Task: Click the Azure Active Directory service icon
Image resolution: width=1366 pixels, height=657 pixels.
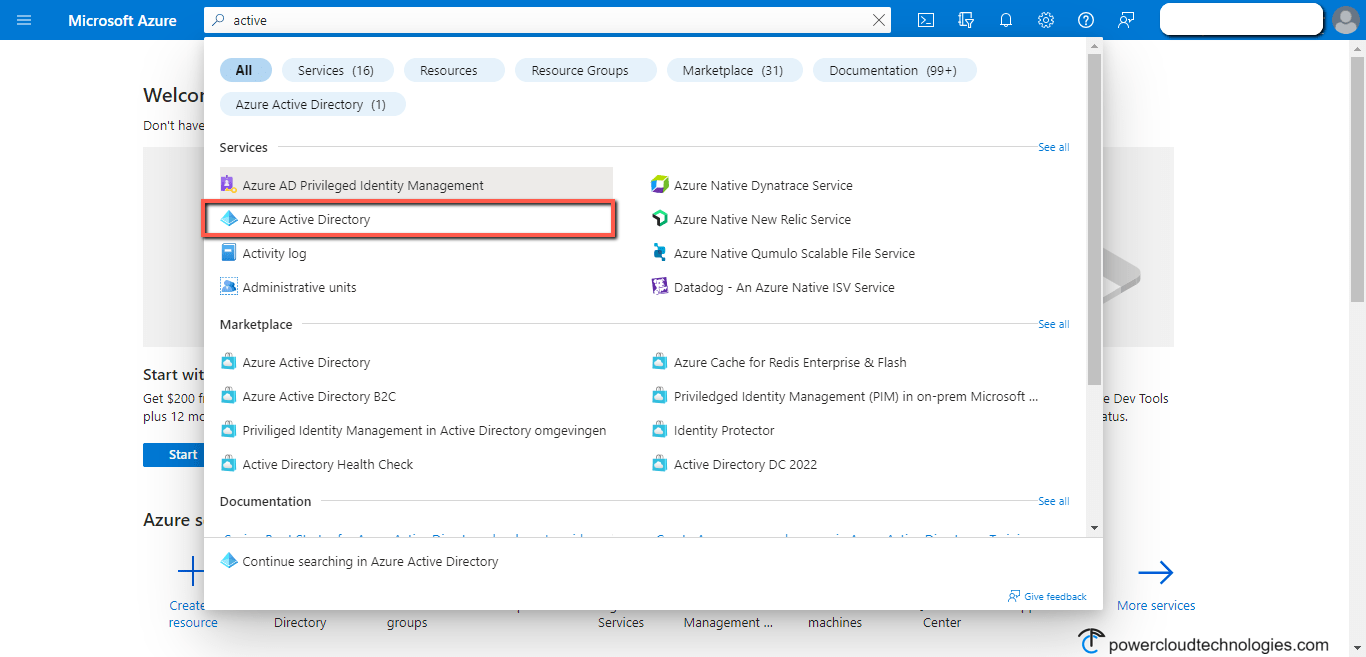Action: pos(228,219)
